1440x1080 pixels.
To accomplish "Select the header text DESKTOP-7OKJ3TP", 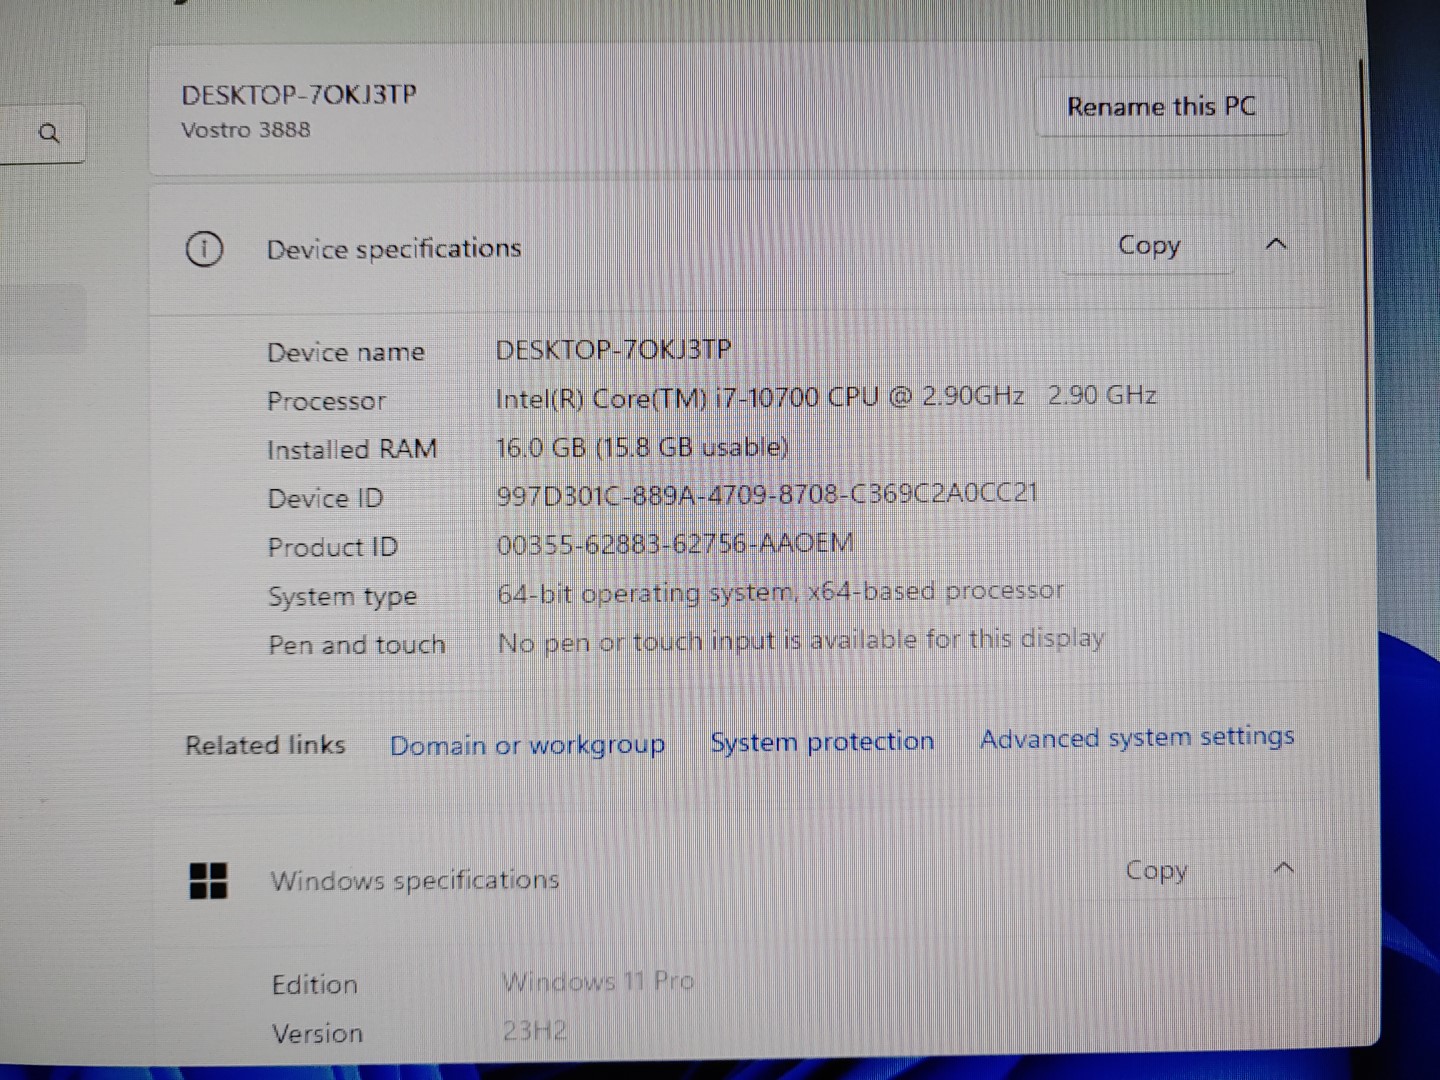I will pos(299,95).
